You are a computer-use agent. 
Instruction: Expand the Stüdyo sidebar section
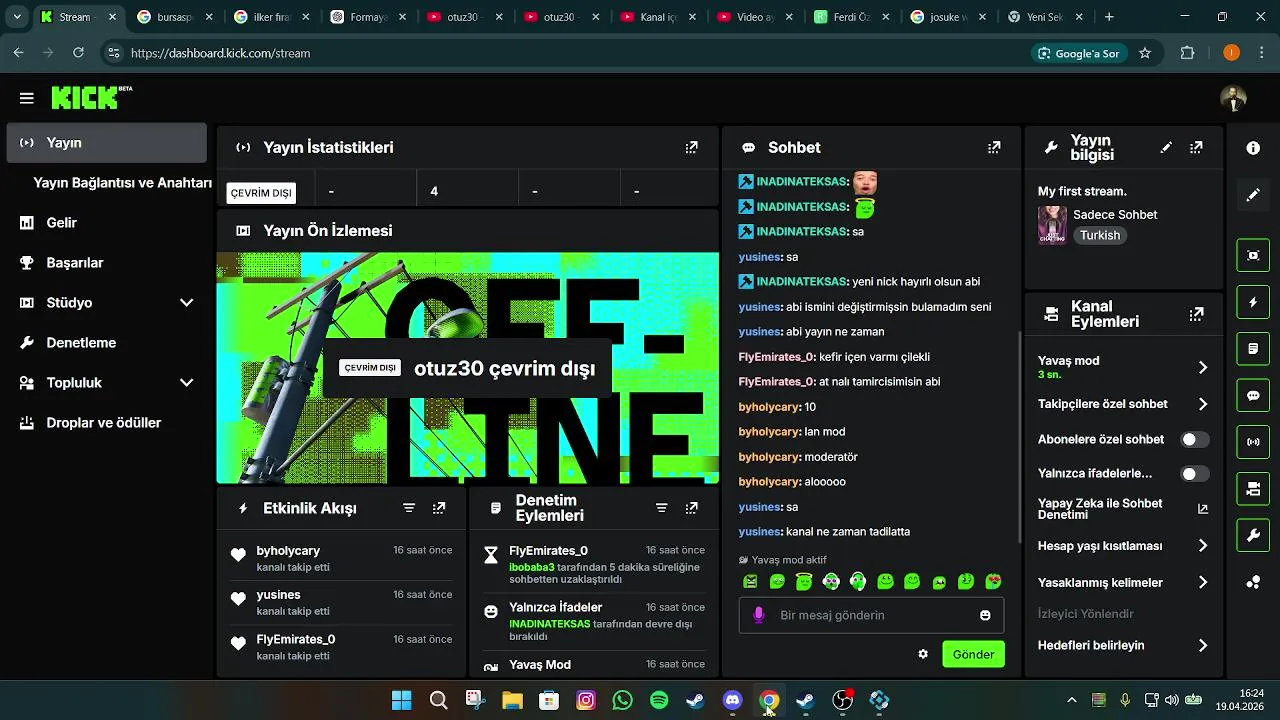coord(186,302)
